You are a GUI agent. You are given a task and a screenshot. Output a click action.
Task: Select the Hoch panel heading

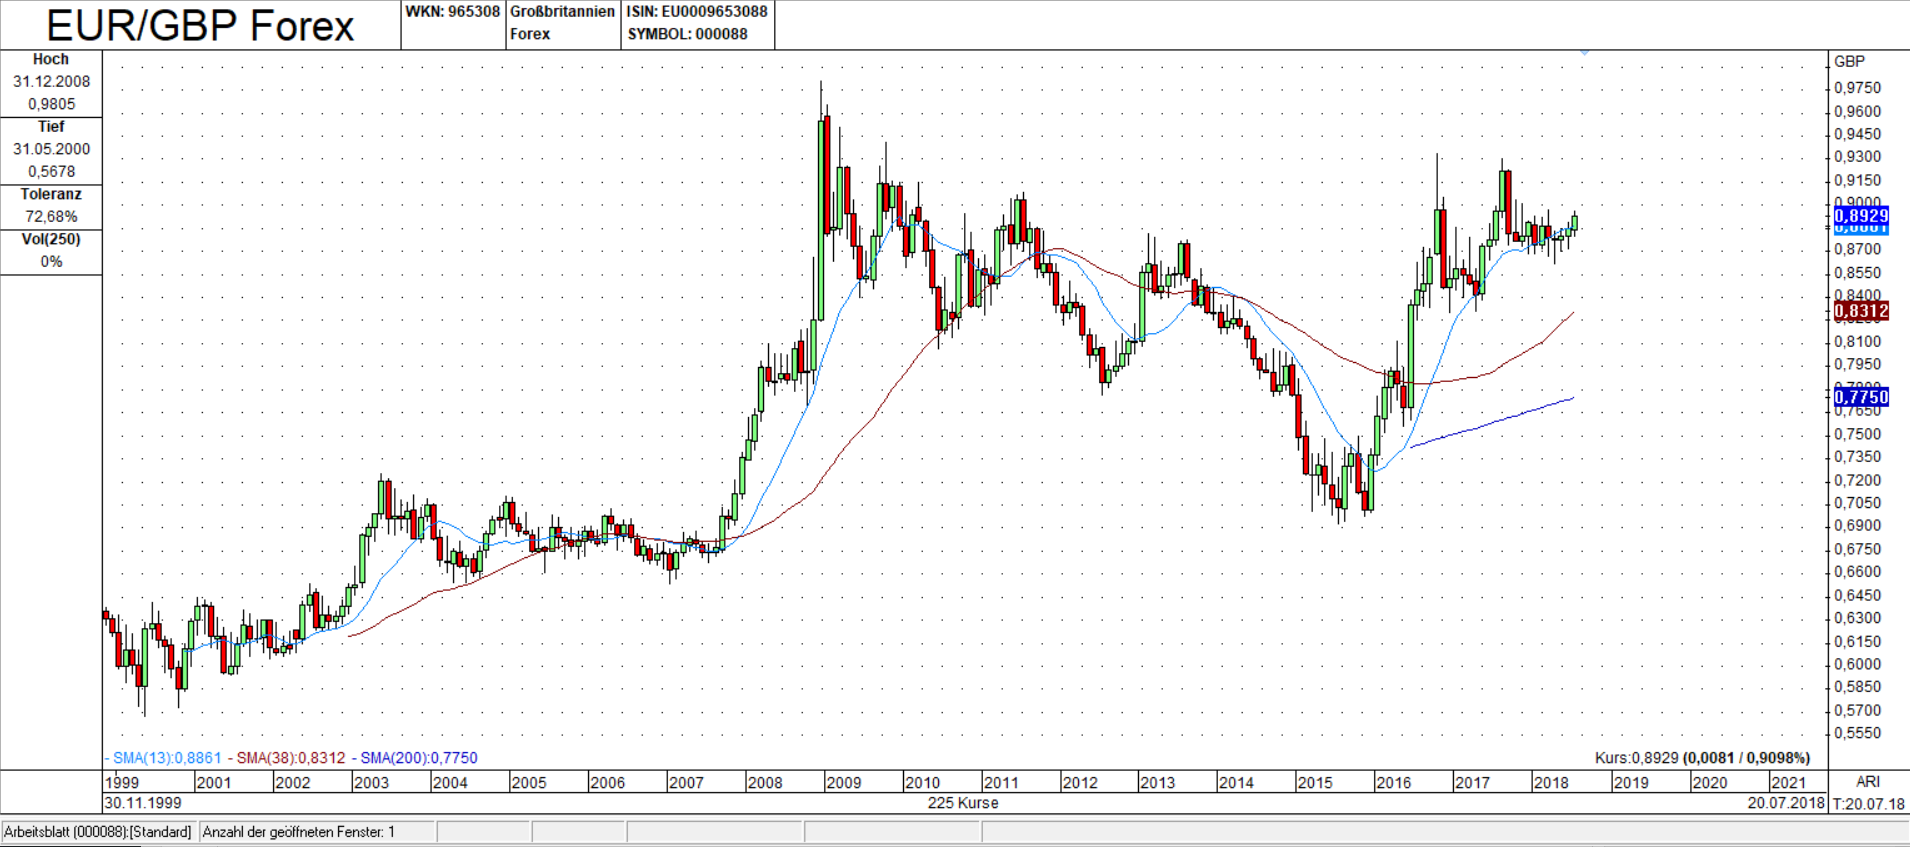(51, 60)
